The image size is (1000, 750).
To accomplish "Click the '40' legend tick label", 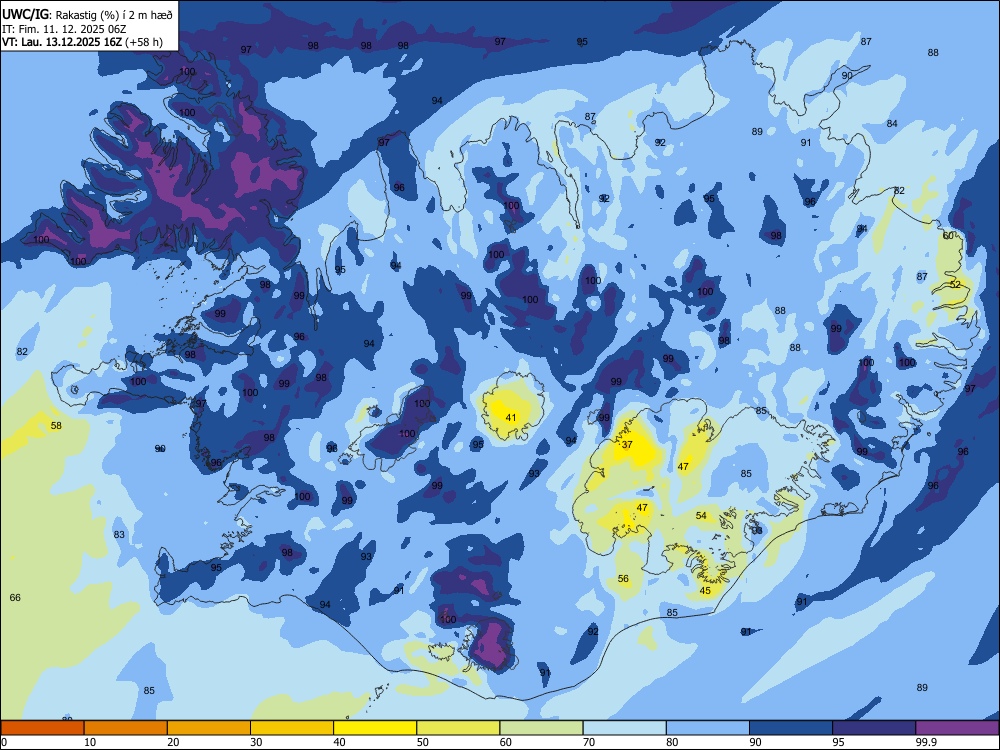I will click(x=340, y=742).
